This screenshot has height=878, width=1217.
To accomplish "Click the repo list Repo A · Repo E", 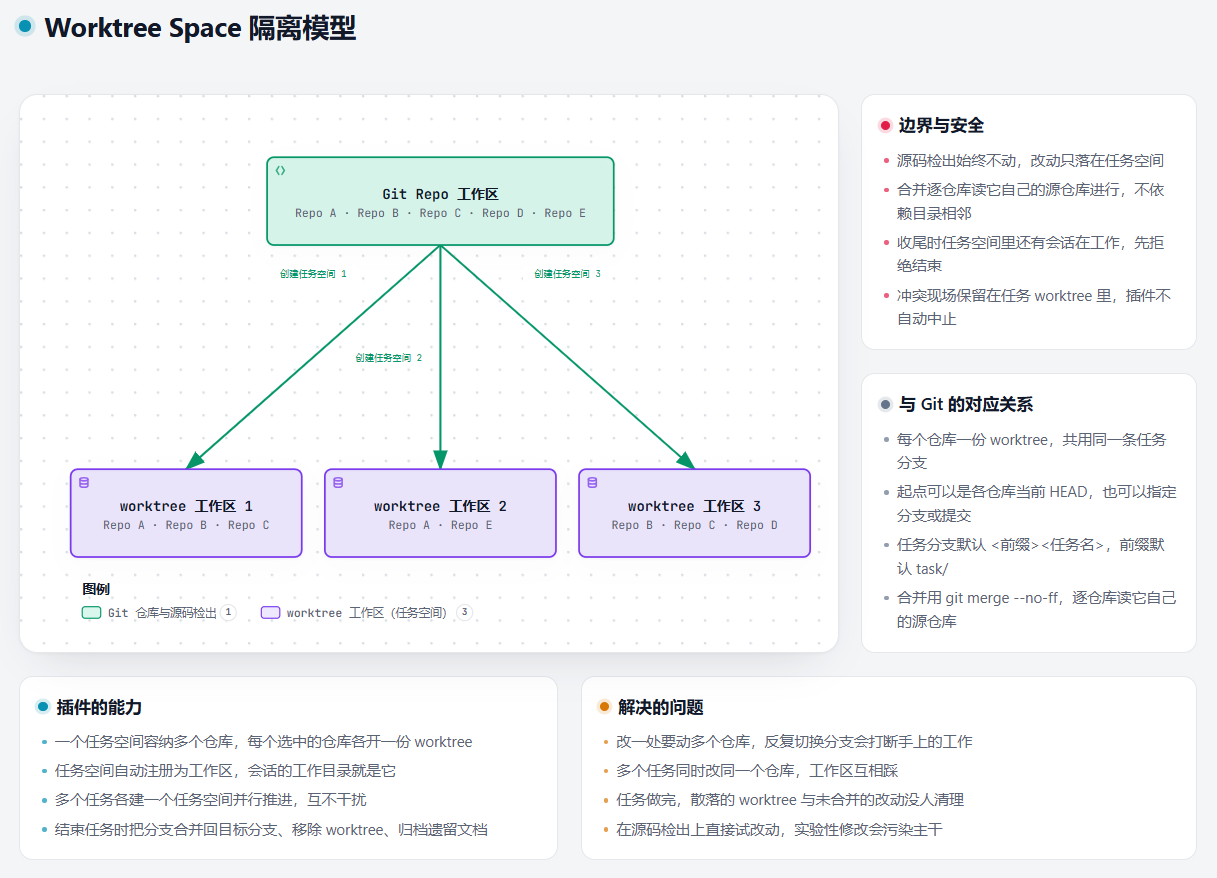I will tap(440, 525).
